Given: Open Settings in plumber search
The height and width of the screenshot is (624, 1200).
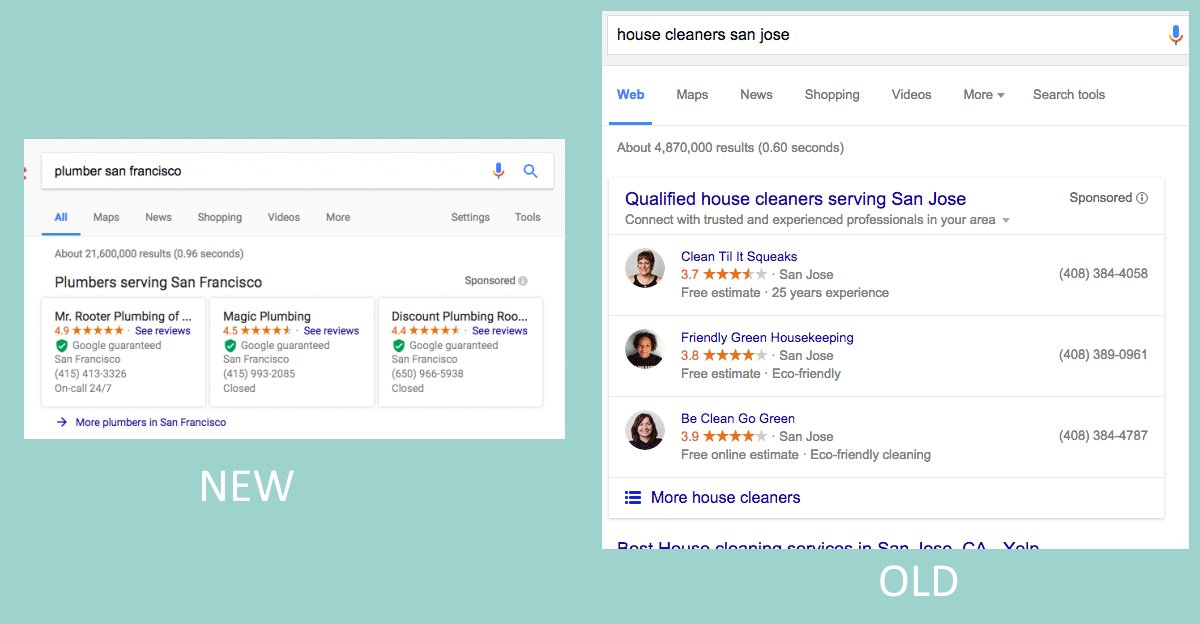Looking at the screenshot, I should pyautogui.click(x=470, y=217).
